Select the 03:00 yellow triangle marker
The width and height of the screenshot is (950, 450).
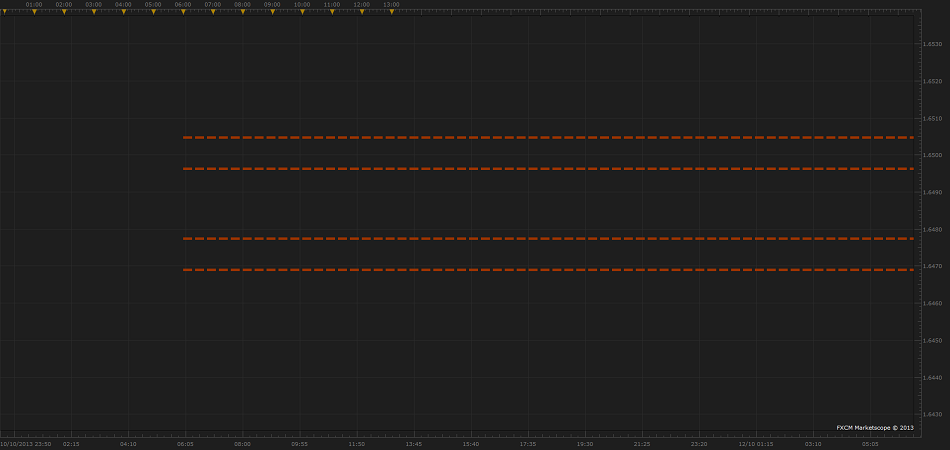[94, 12]
